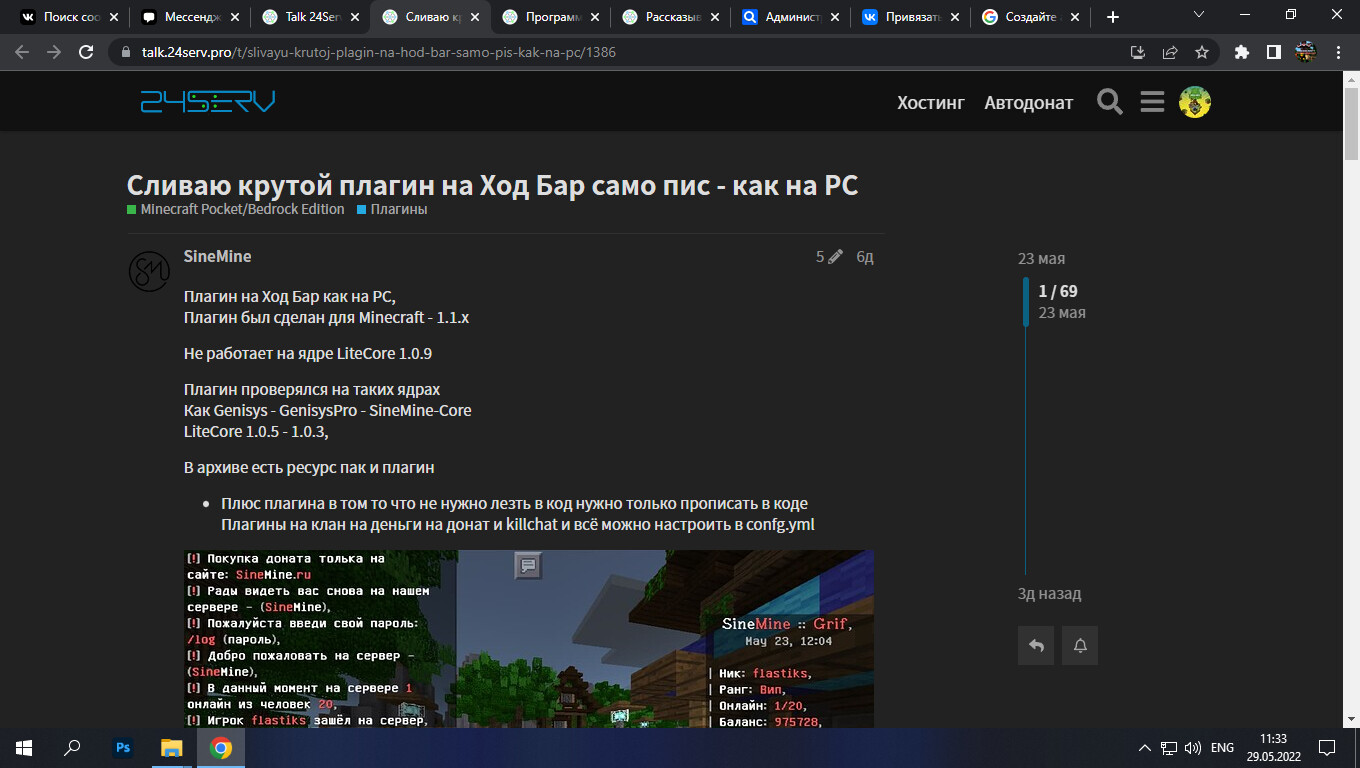Viewport: 1360px width, 768px height.
Task: Reload the page with the refresh icon
Action: (86, 52)
